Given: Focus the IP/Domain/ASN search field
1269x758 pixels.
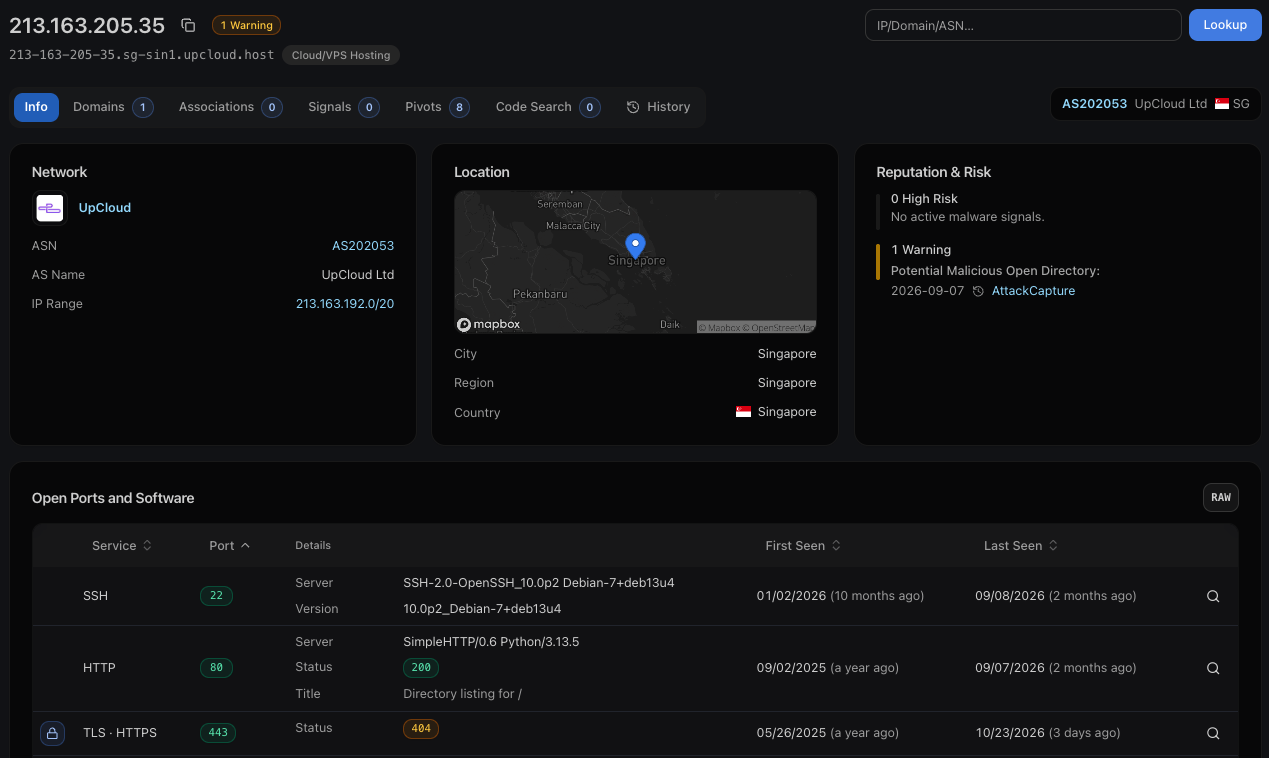Looking at the screenshot, I should point(1023,25).
